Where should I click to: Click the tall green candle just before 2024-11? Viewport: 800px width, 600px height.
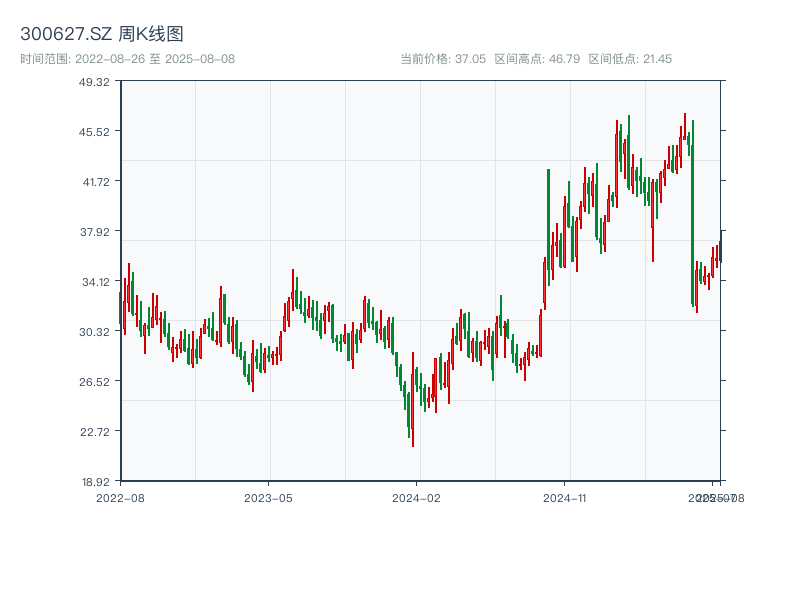(548, 225)
